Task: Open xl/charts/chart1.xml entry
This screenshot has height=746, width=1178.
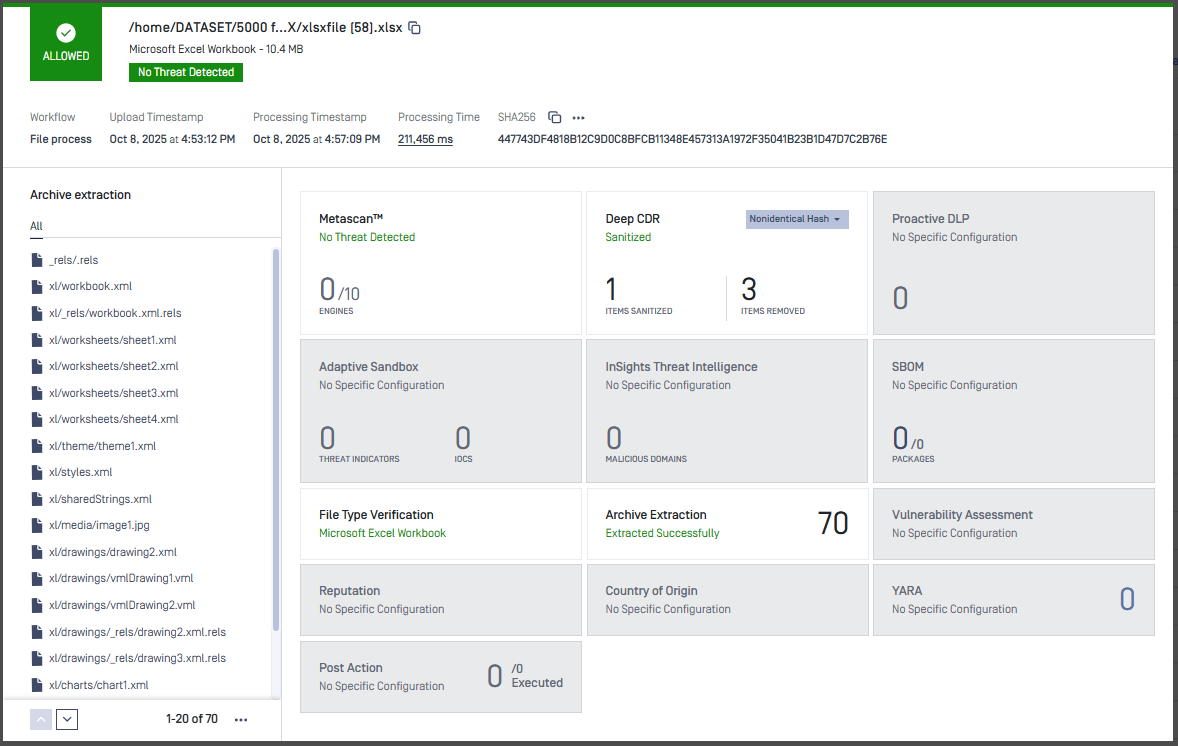Action: [98, 685]
